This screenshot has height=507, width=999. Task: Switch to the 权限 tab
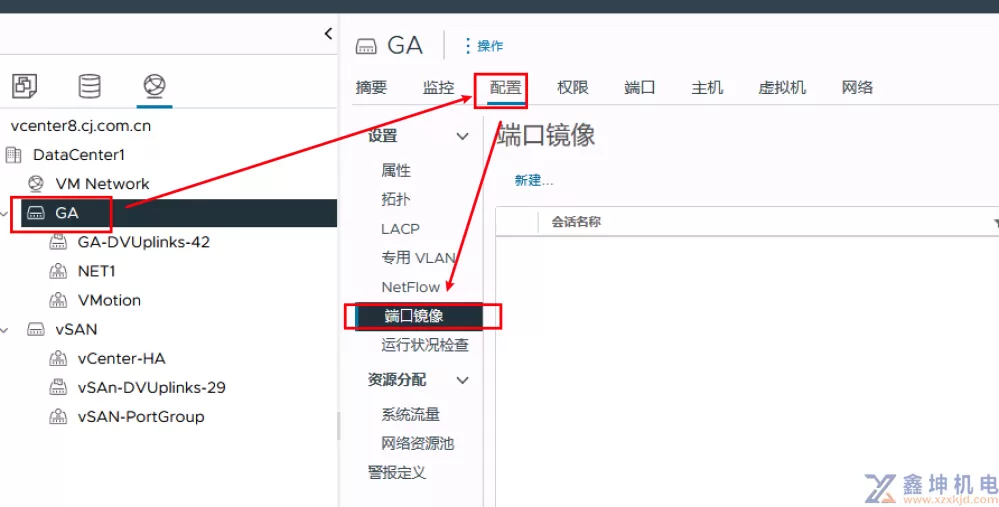(573, 87)
